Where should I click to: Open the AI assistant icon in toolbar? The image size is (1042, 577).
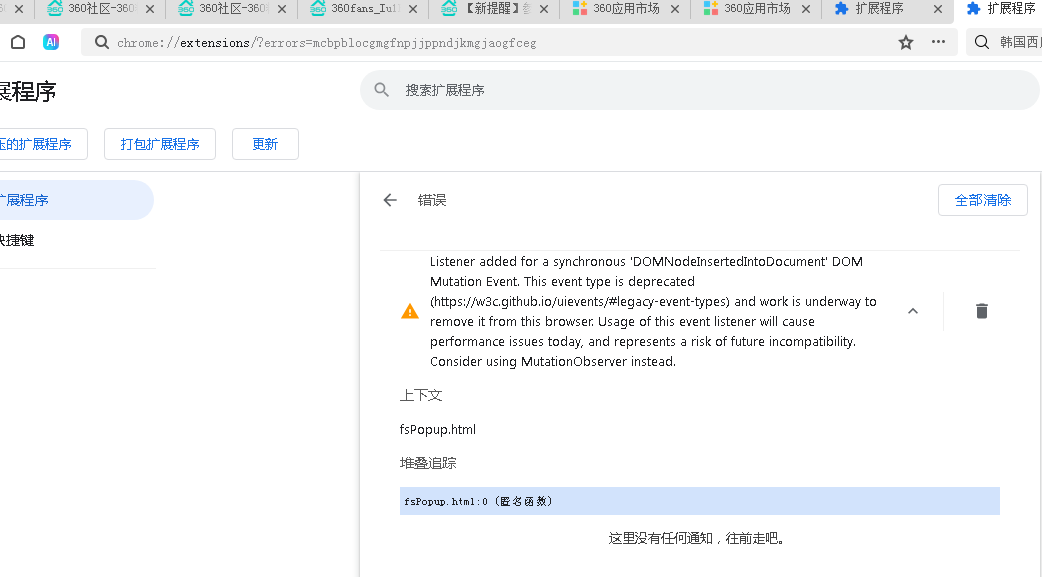point(50,42)
